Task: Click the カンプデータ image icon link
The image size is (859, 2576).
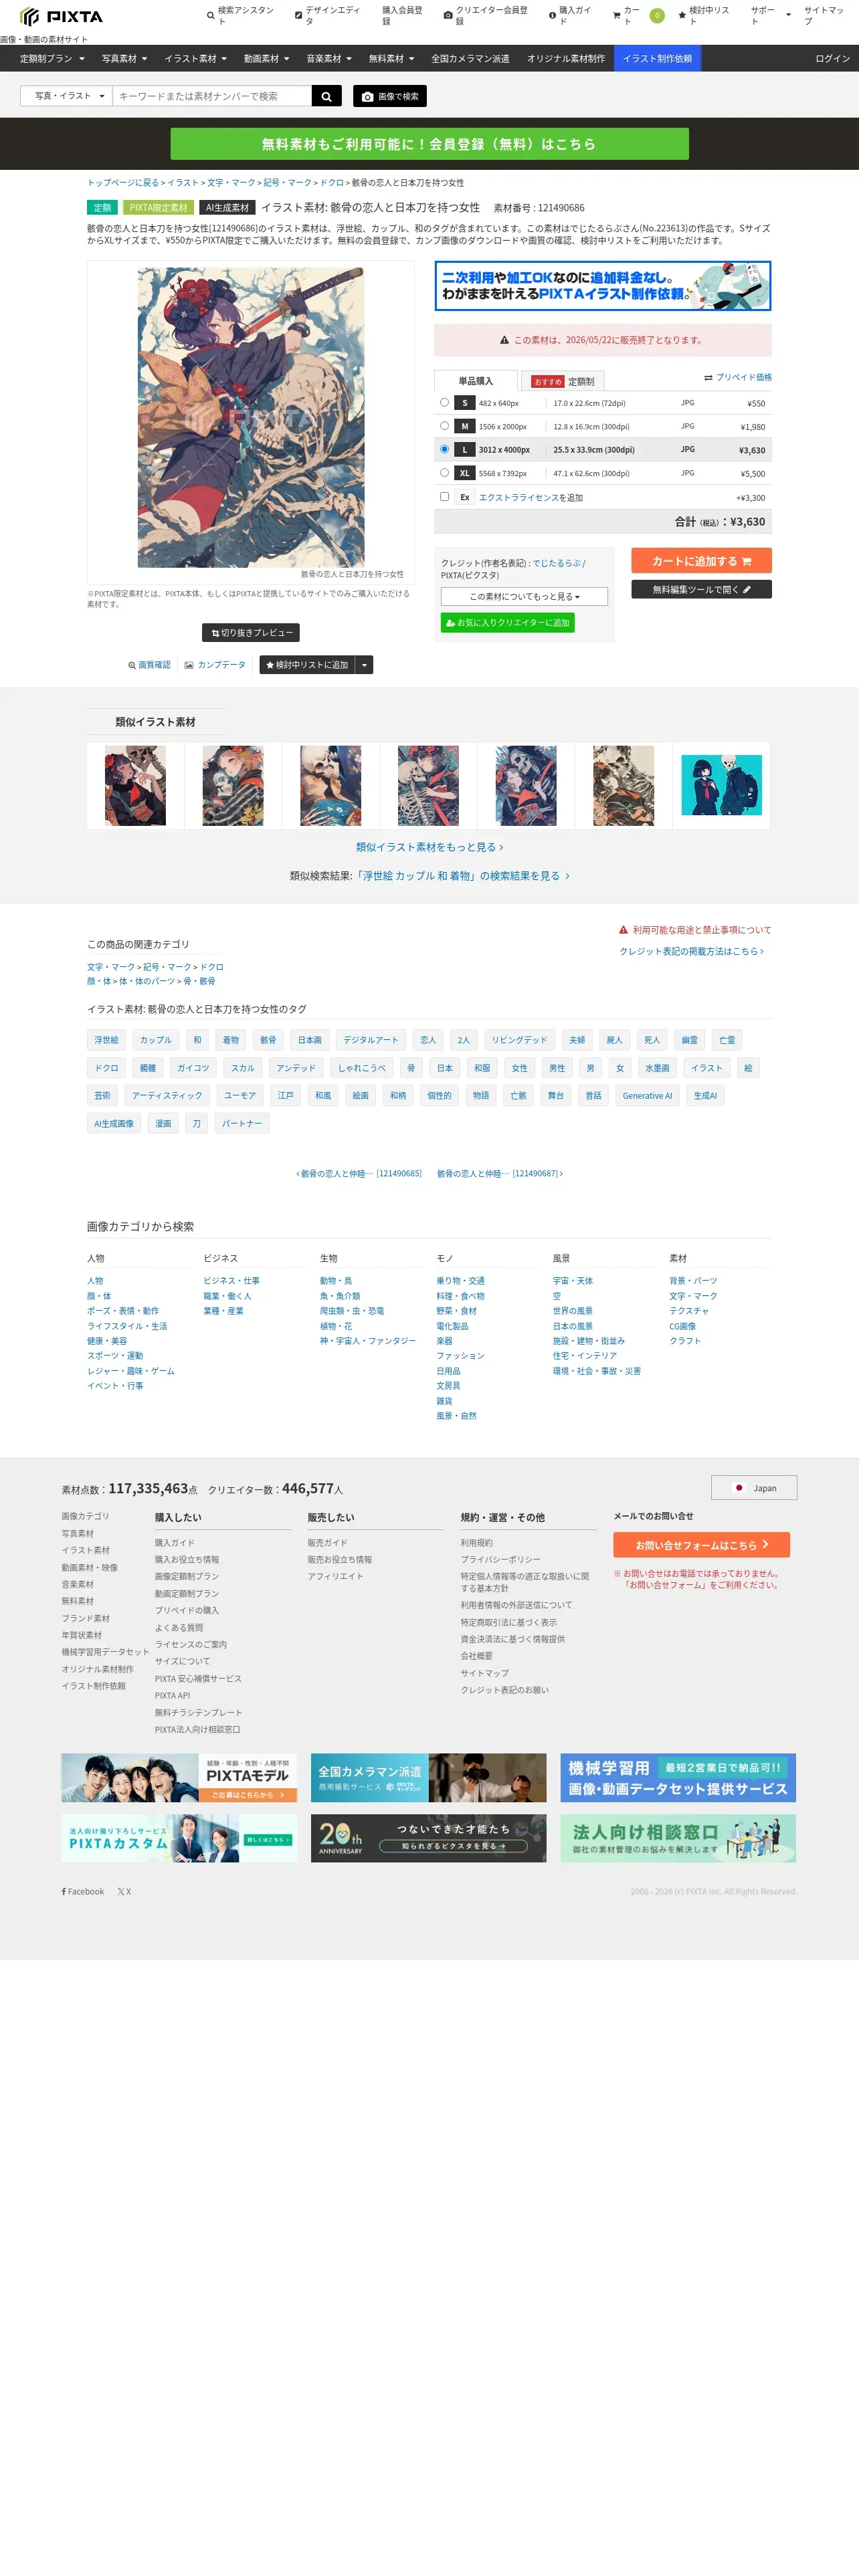Action: (215, 665)
